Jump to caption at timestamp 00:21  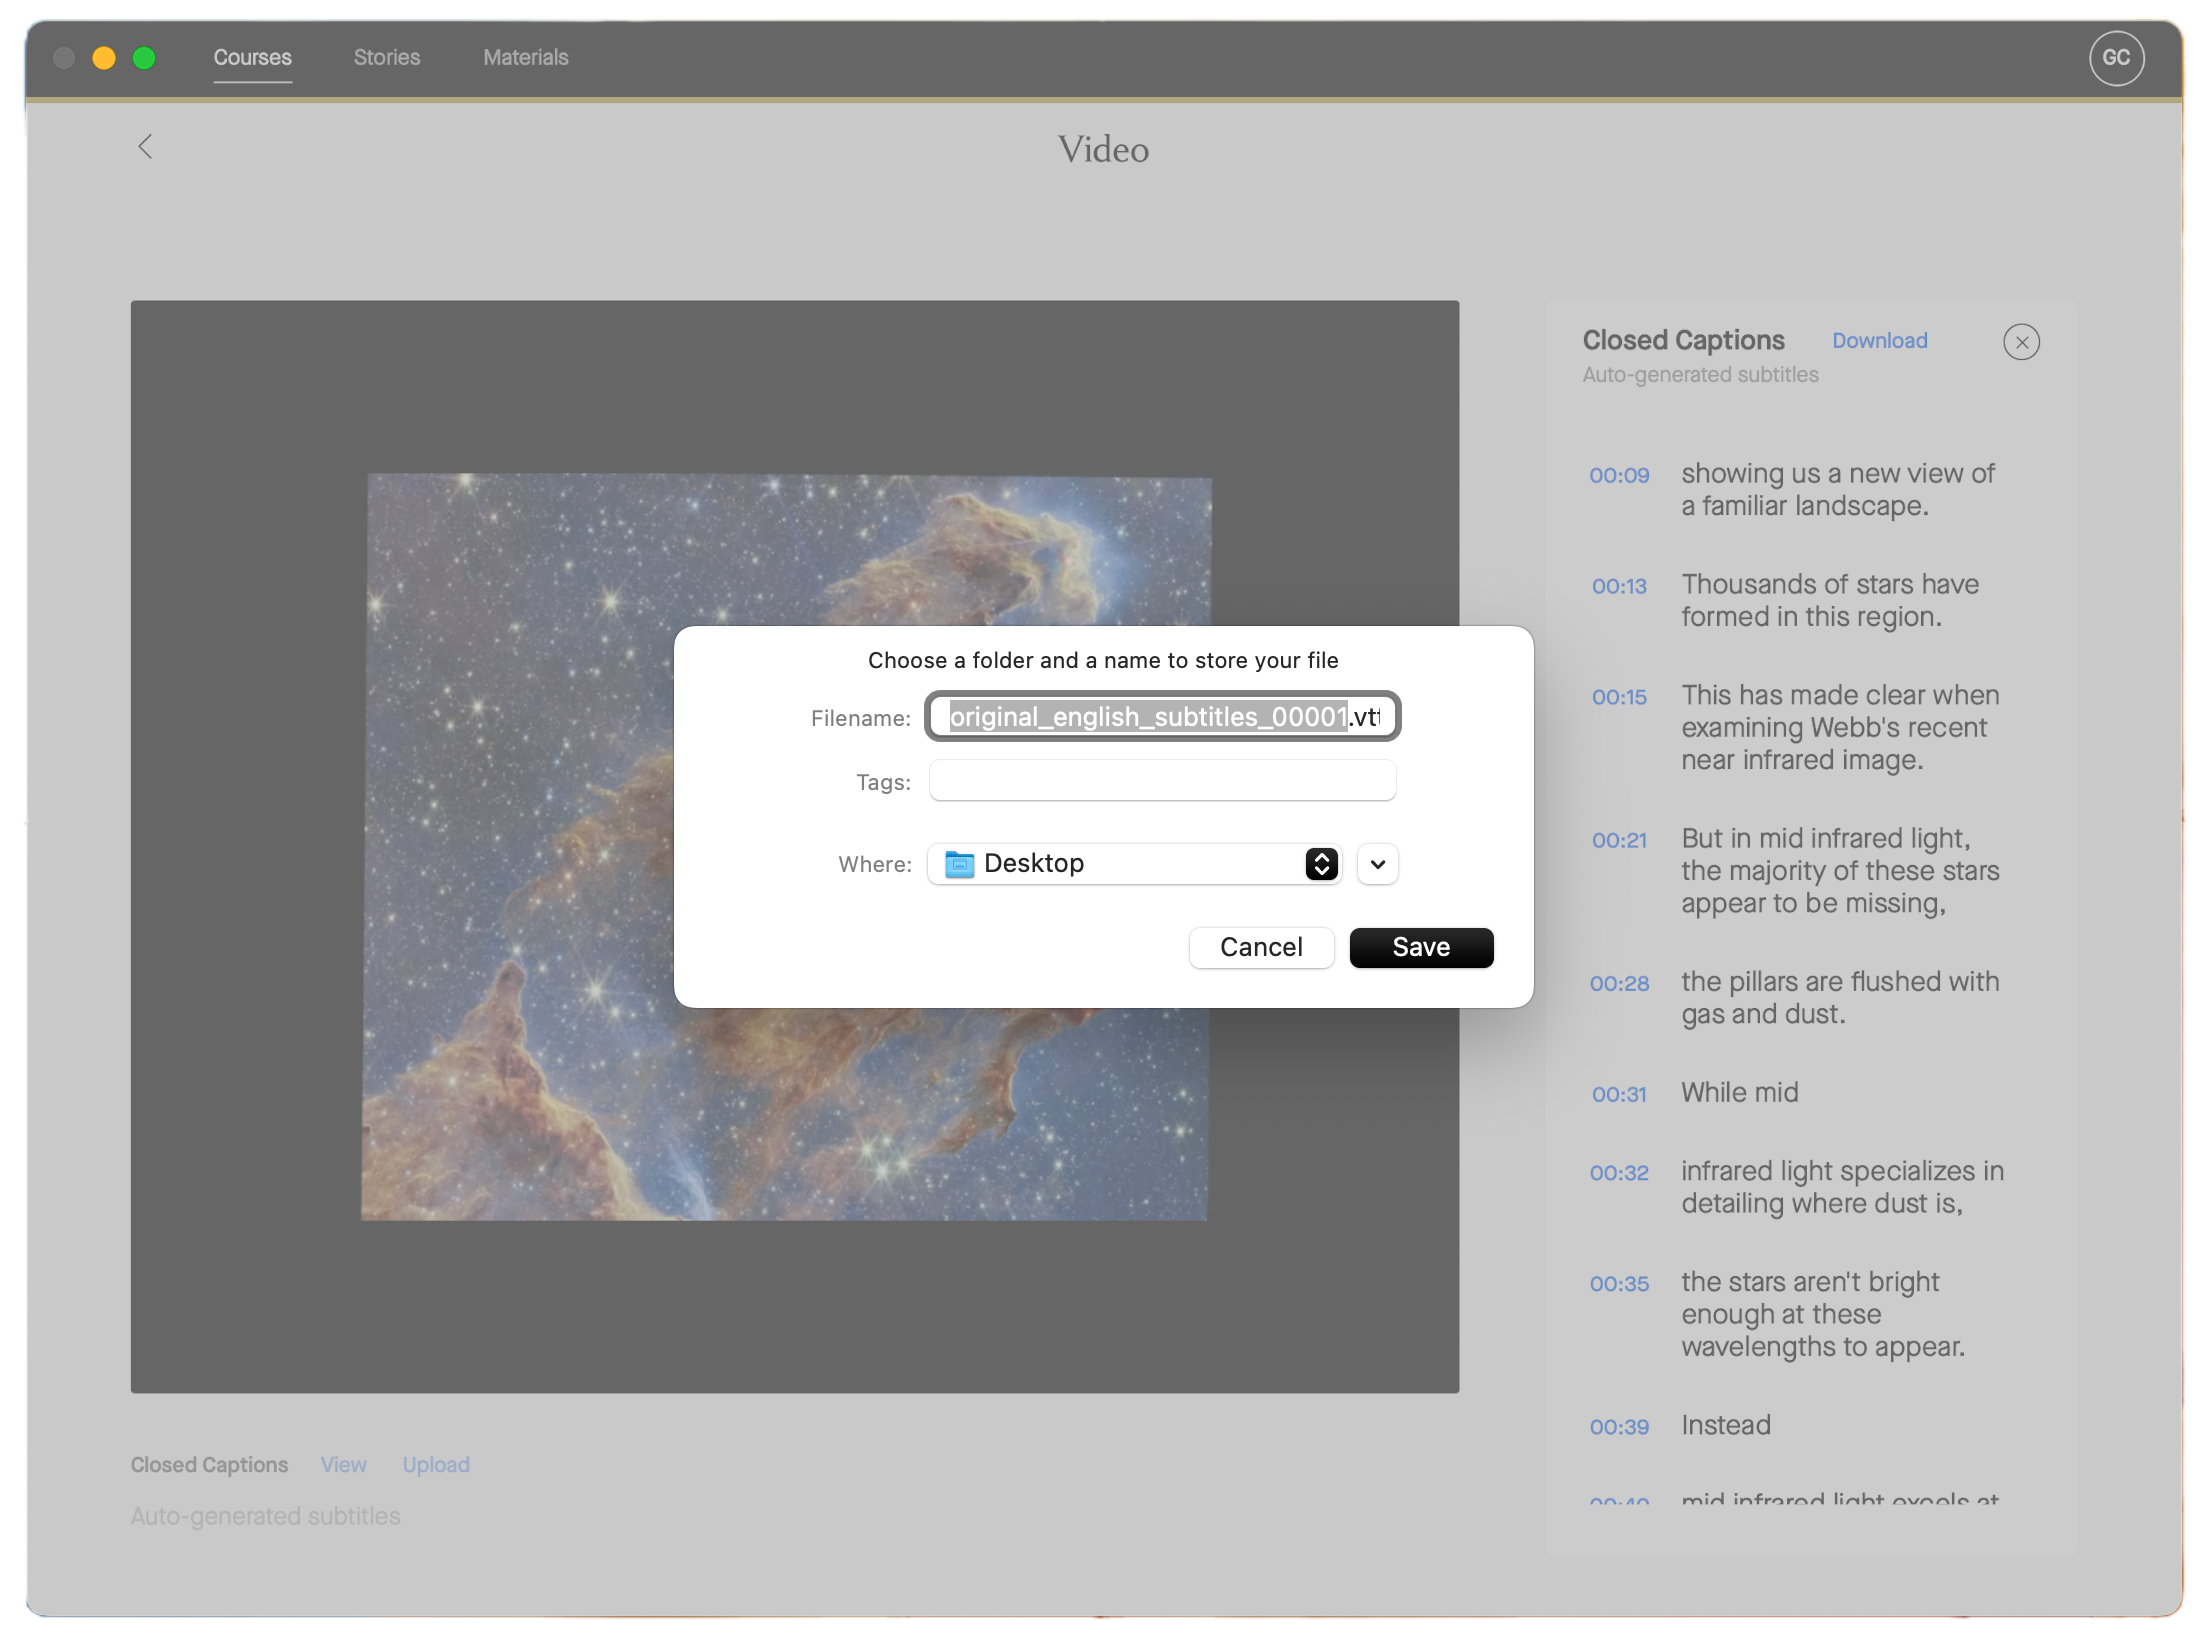[1618, 840]
